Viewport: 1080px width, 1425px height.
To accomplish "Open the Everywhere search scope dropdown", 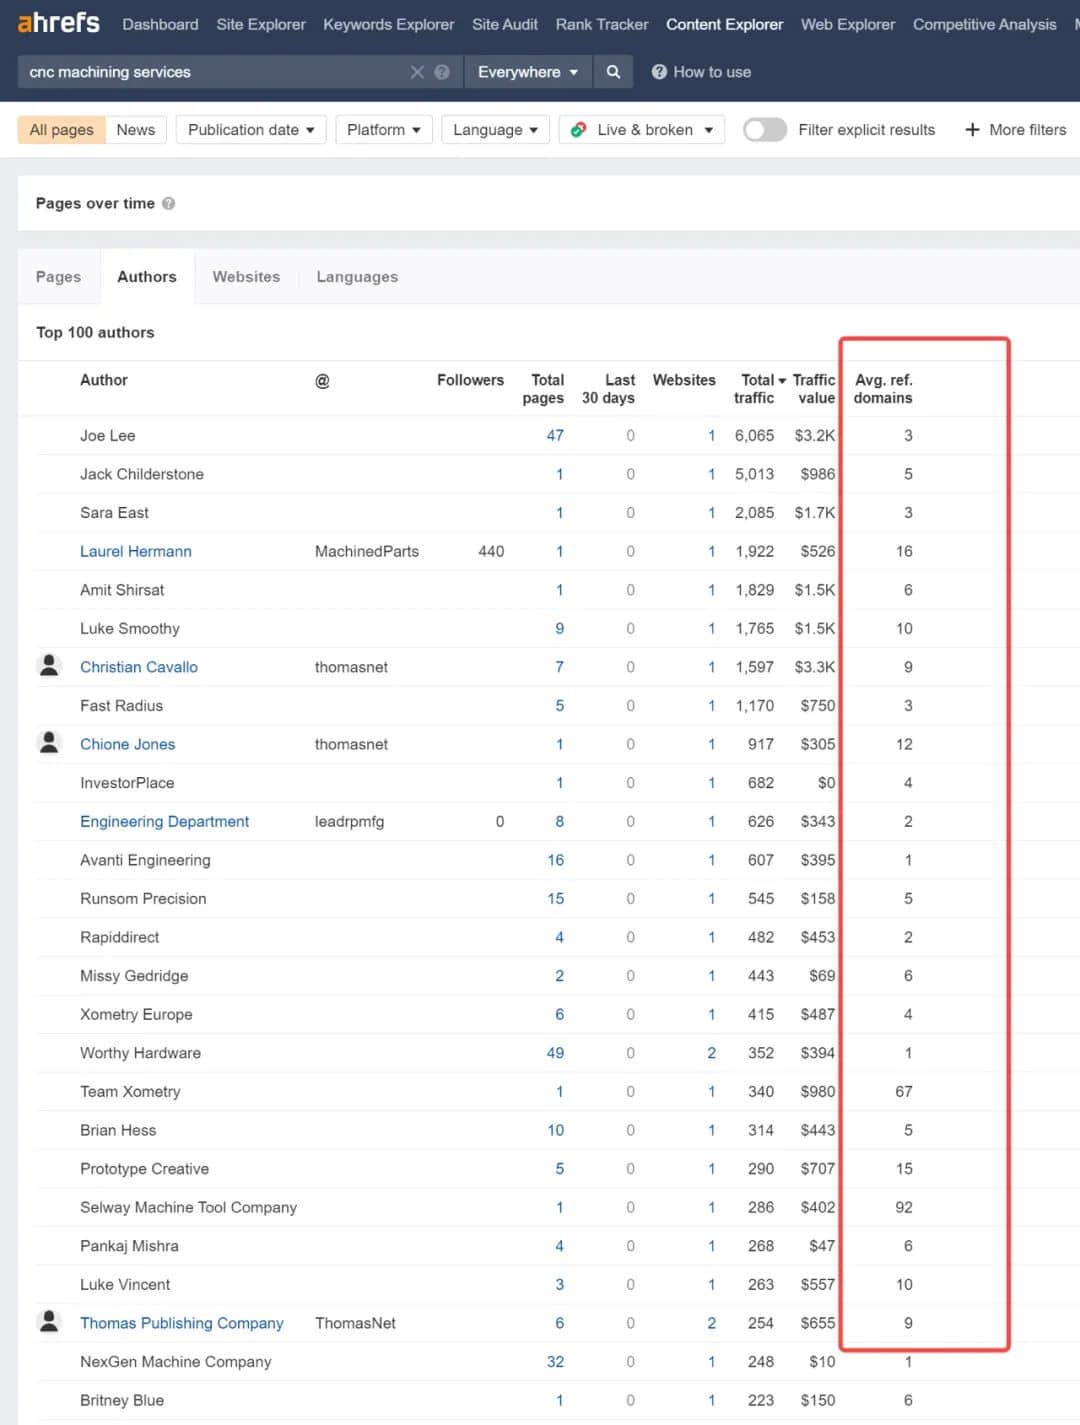I will pos(528,72).
